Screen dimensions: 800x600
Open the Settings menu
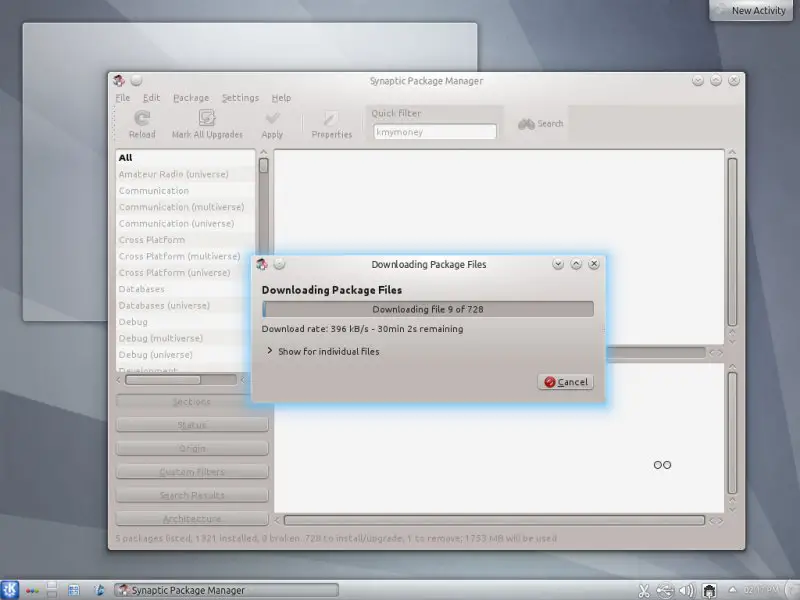coord(240,98)
